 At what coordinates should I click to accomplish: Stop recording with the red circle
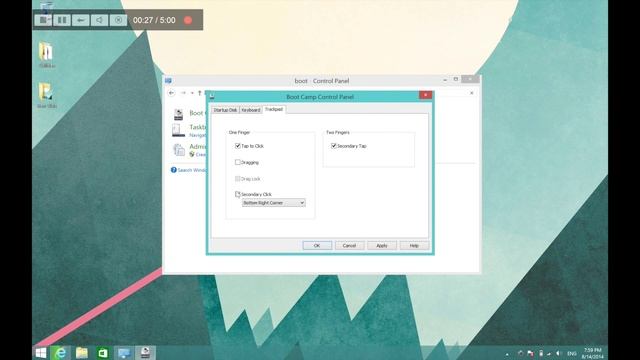coord(188,20)
